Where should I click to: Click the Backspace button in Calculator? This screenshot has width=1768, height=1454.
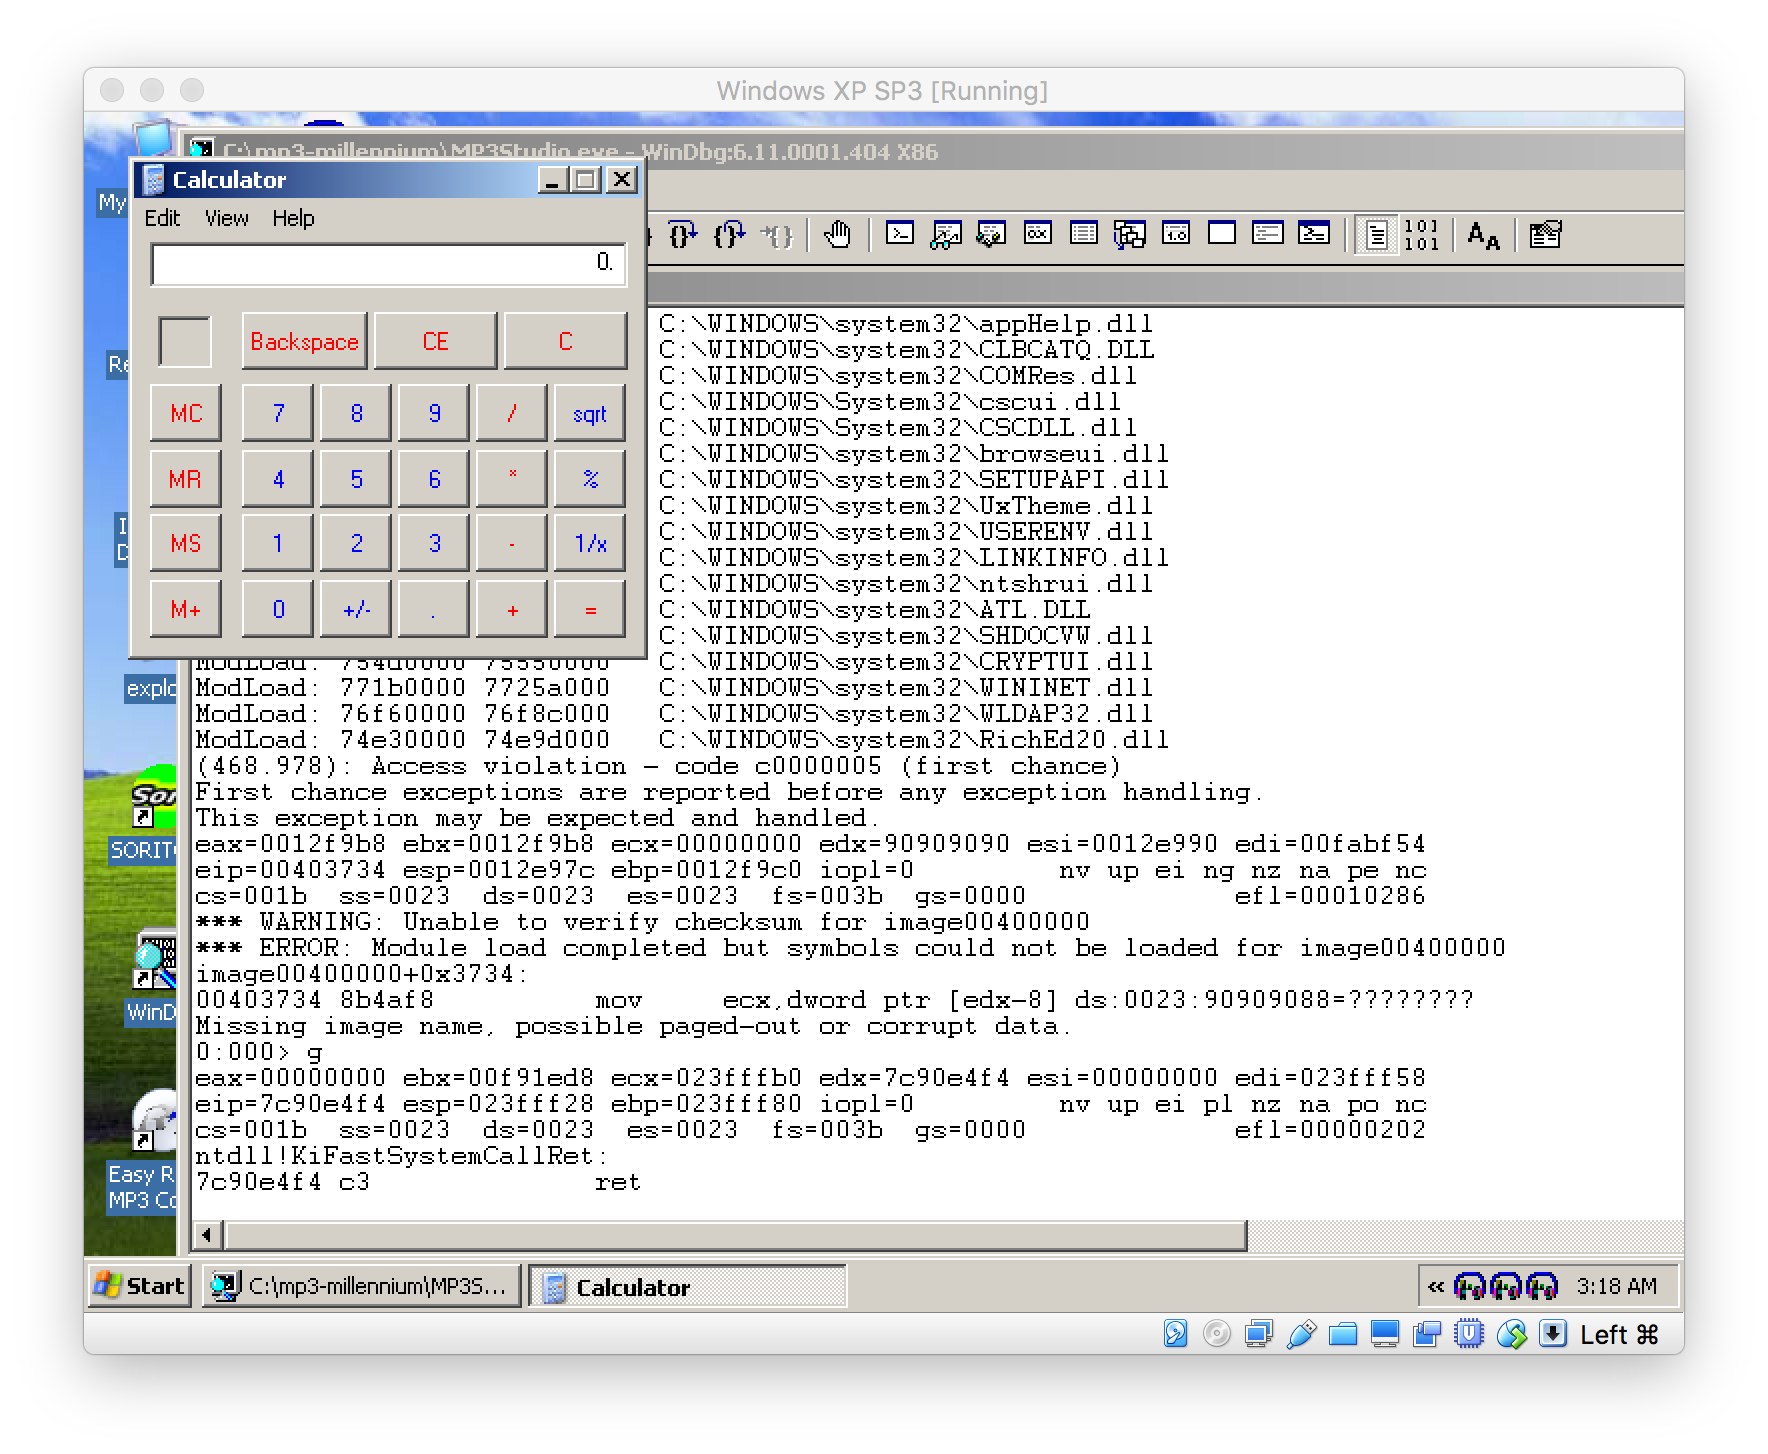tap(304, 341)
